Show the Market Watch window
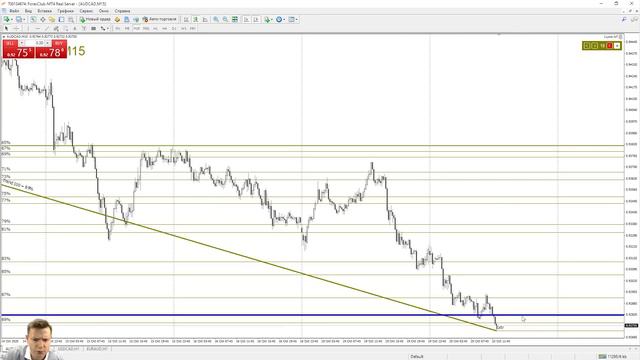The width and height of the screenshot is (640, 360). click(x=33, y=19)
